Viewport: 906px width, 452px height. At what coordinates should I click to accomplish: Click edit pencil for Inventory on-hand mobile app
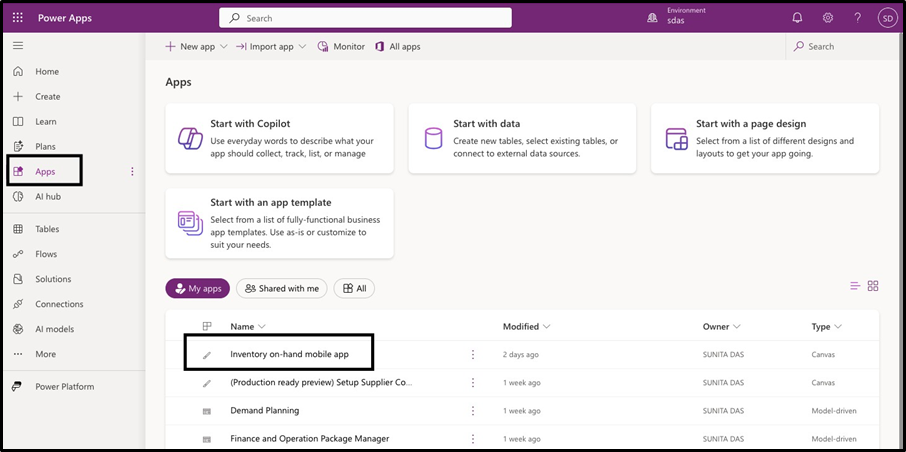(x=207, y=355)
